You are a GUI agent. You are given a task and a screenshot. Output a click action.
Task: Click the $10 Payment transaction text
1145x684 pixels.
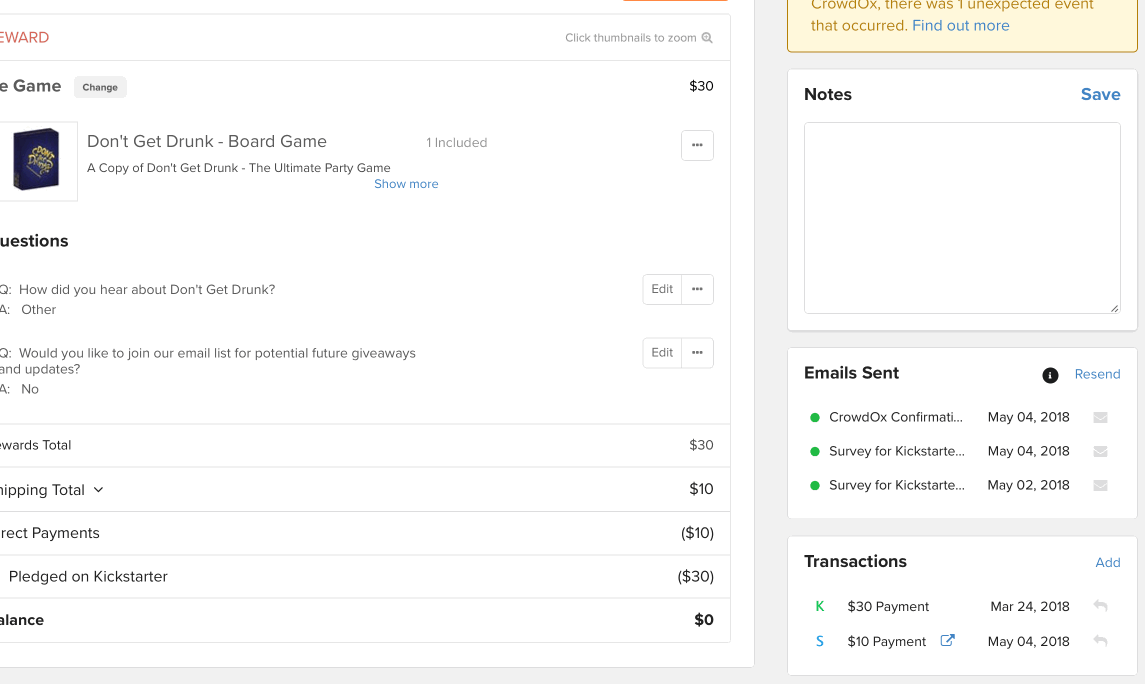pyautogui.click(x=886, y=642)
